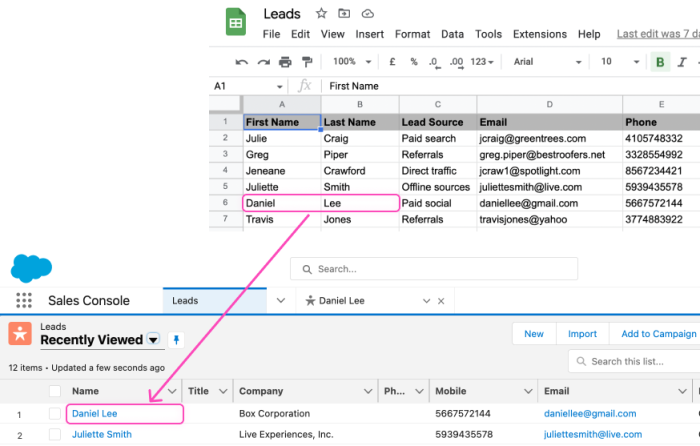Open the 123 more number formats dropdown
This screenshot has width=700, height=446.
(x=482, y=62)
